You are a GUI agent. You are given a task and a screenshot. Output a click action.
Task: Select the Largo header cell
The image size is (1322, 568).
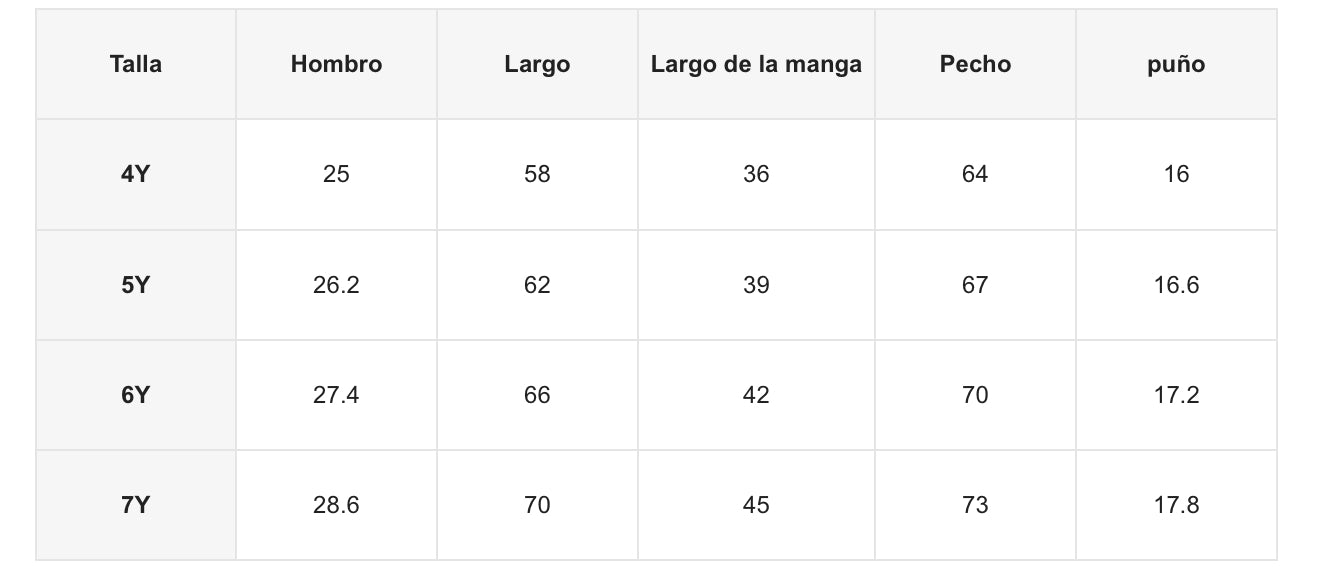pyautogui.click(x=537, y=65)
